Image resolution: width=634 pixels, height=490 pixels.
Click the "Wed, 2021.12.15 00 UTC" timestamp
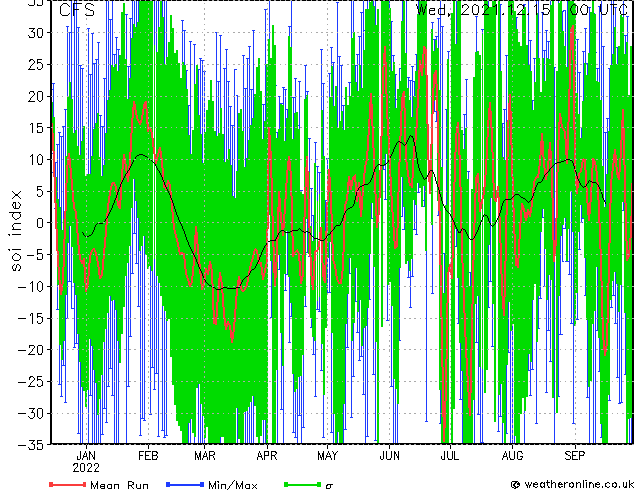522,9
